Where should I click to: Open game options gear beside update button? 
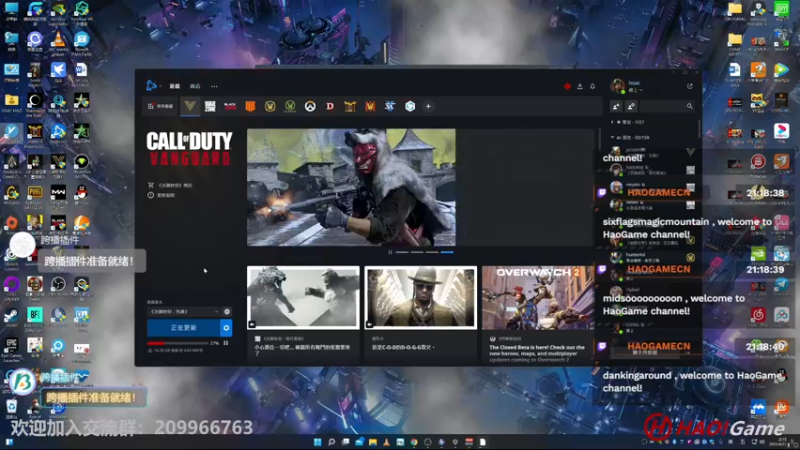coord(226,328)
